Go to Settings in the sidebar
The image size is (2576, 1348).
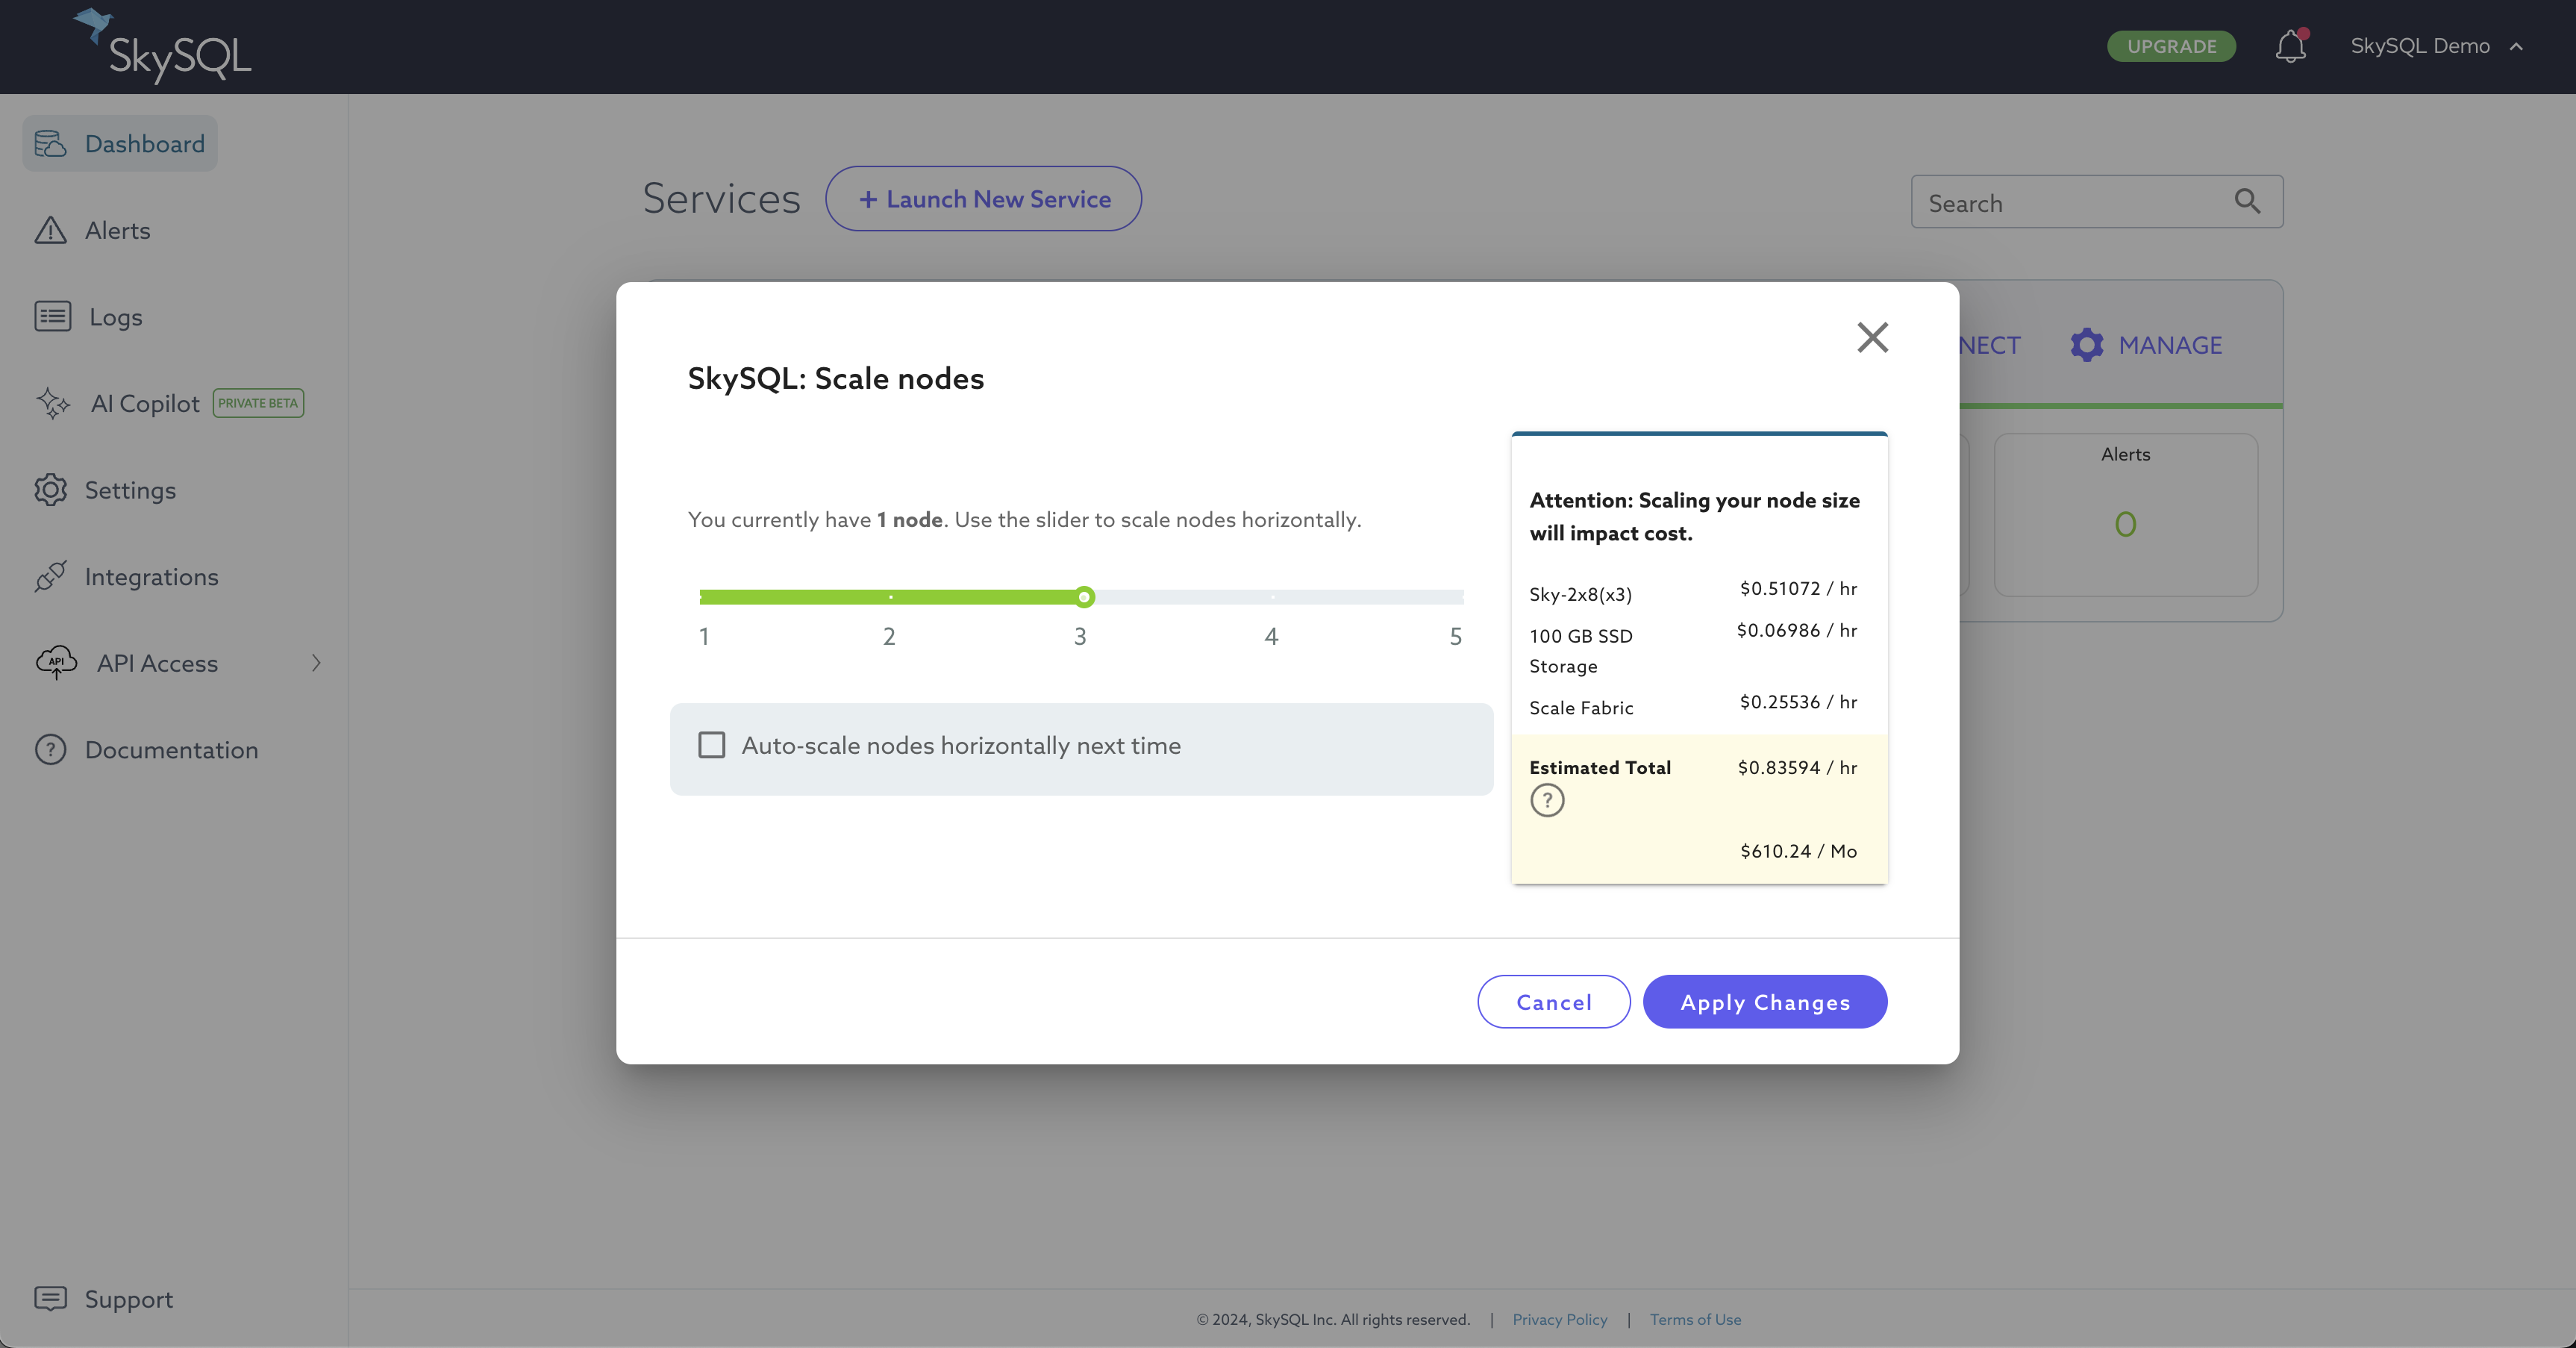point(130,490)
